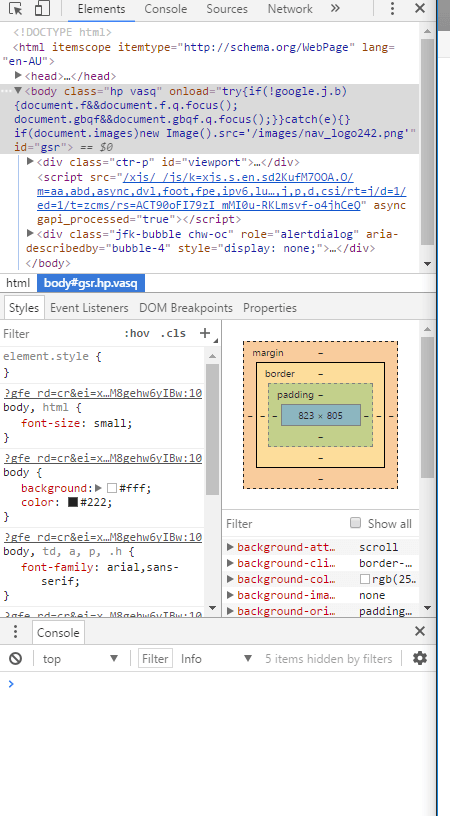
Task: Click the border box label
Action: (280, 374)
